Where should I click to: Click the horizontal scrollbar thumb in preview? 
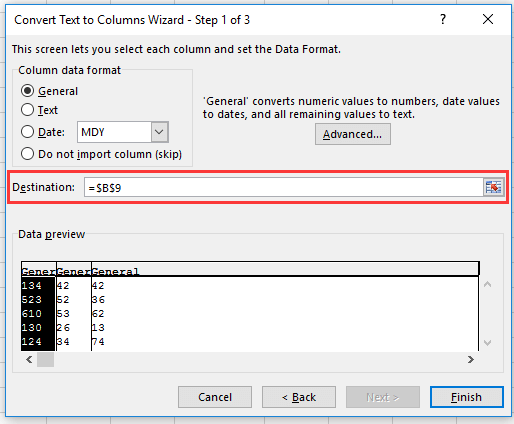point(45,359)
